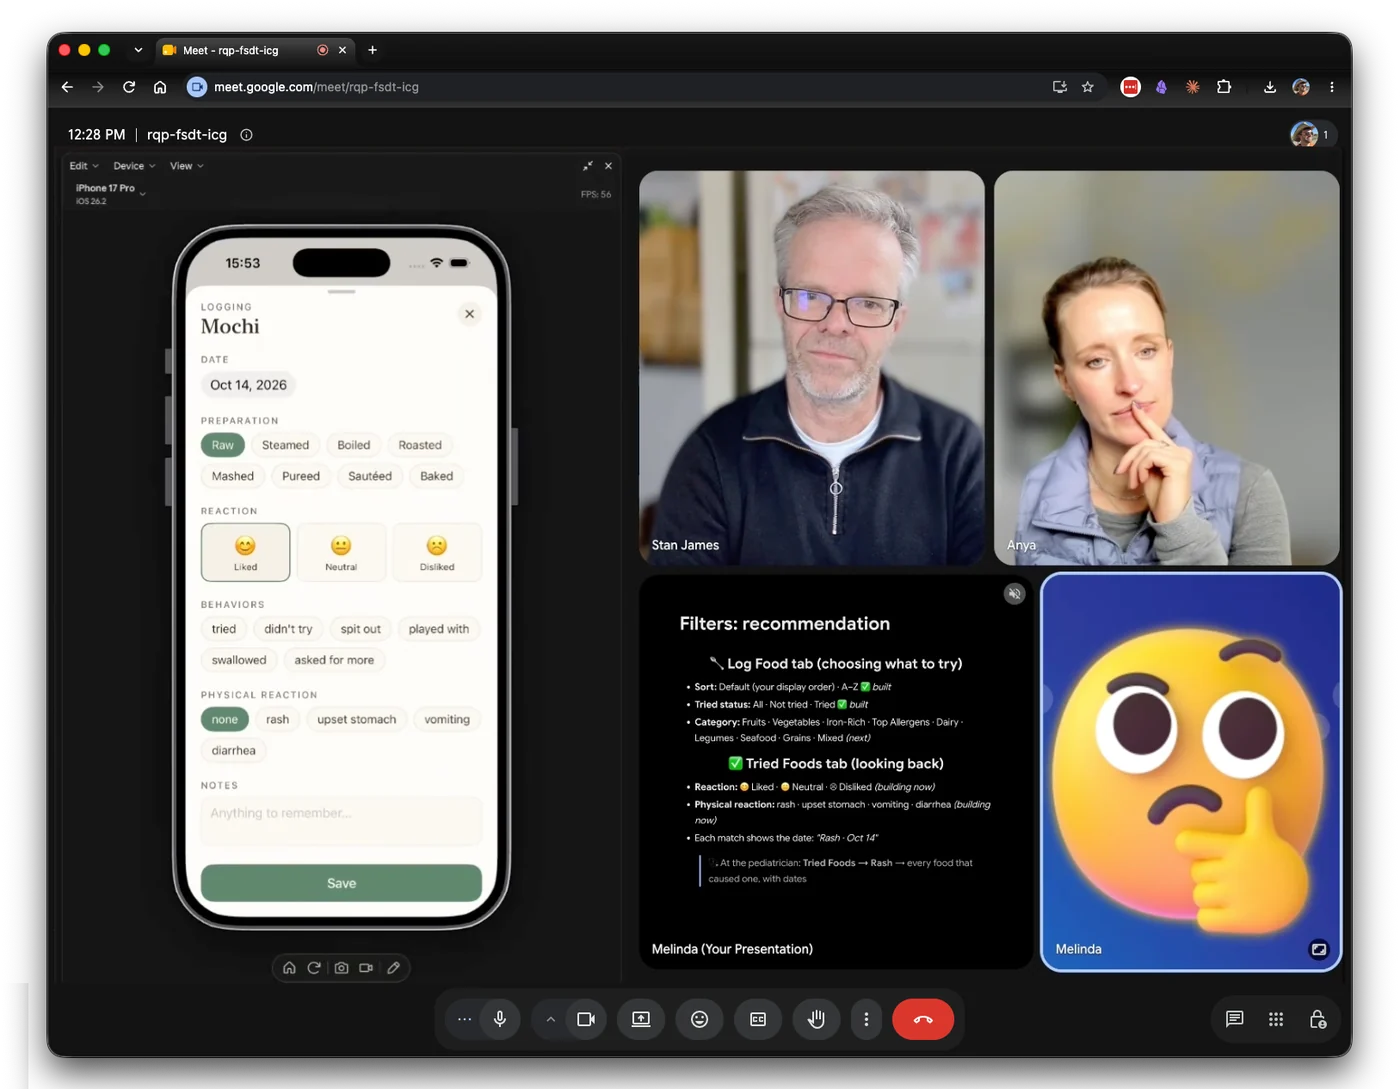Open host controls lock icon

[x=1318, y=1019]
